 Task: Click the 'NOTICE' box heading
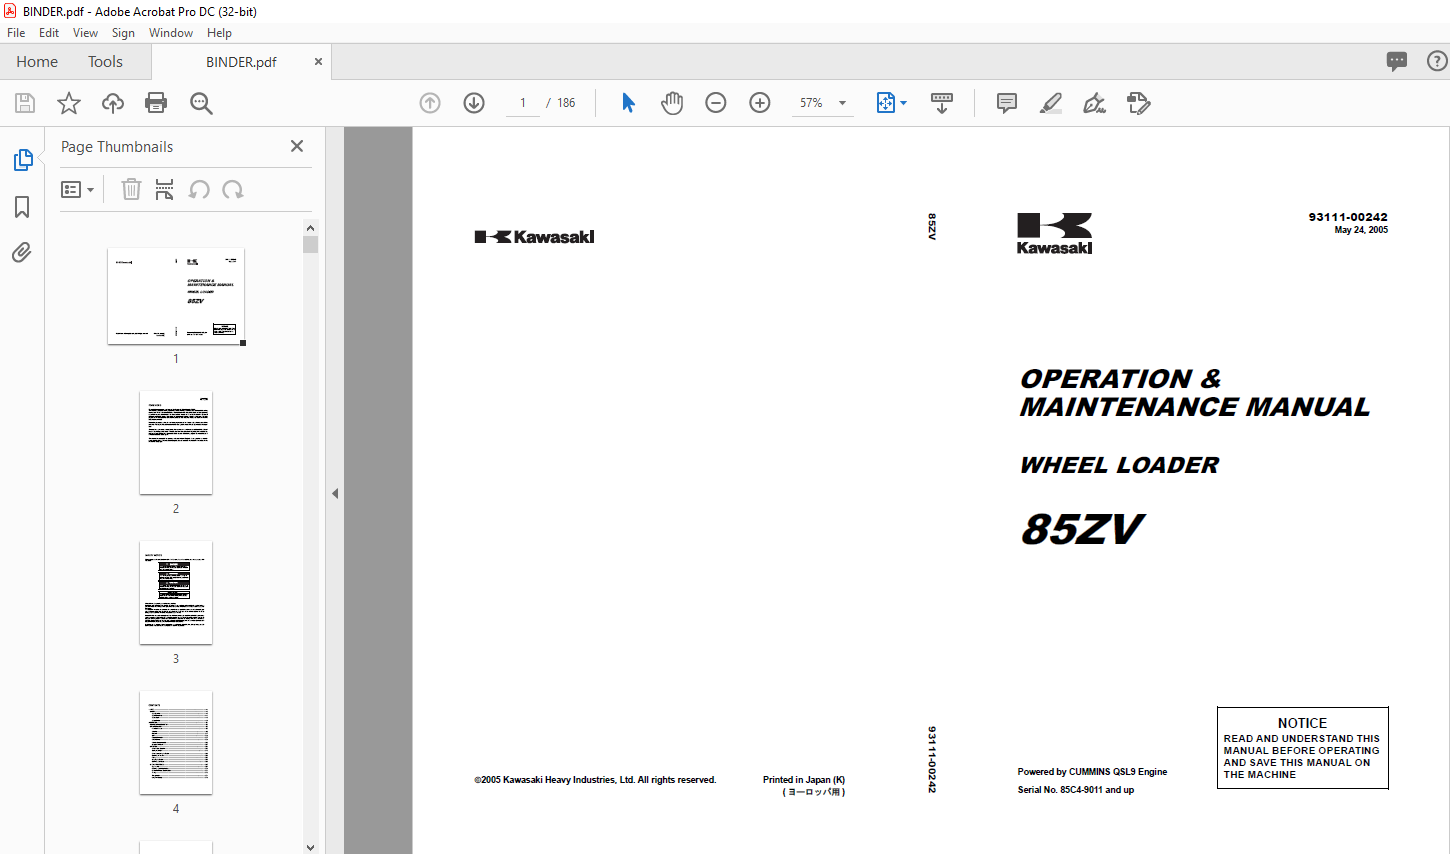coord(1302,723)
